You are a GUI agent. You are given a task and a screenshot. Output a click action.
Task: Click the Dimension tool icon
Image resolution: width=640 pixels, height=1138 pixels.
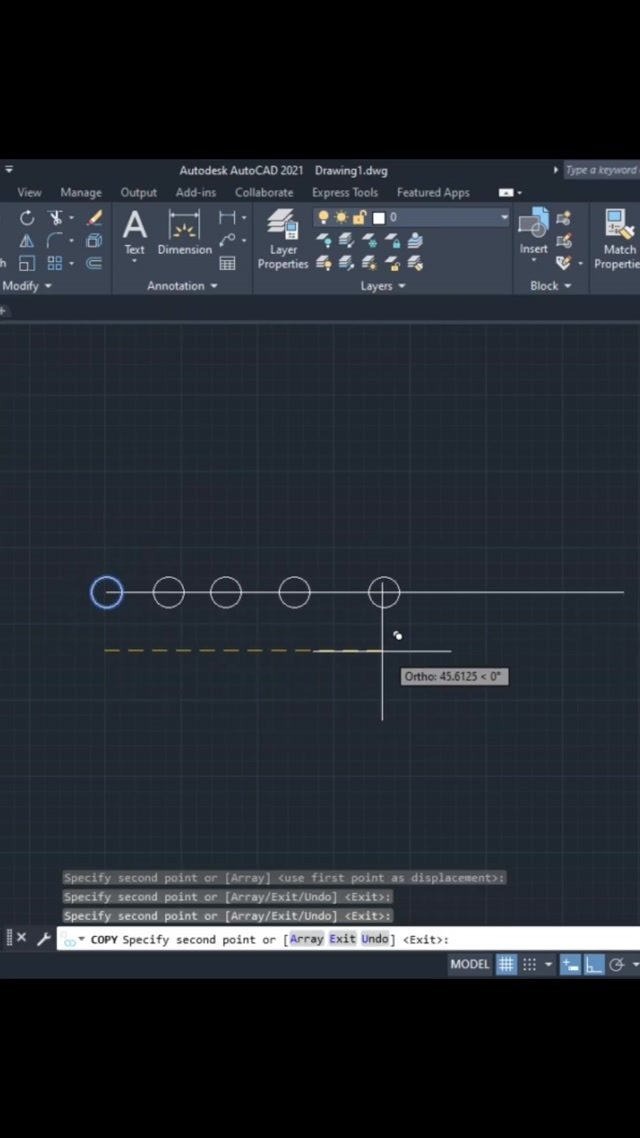(184, 232)
